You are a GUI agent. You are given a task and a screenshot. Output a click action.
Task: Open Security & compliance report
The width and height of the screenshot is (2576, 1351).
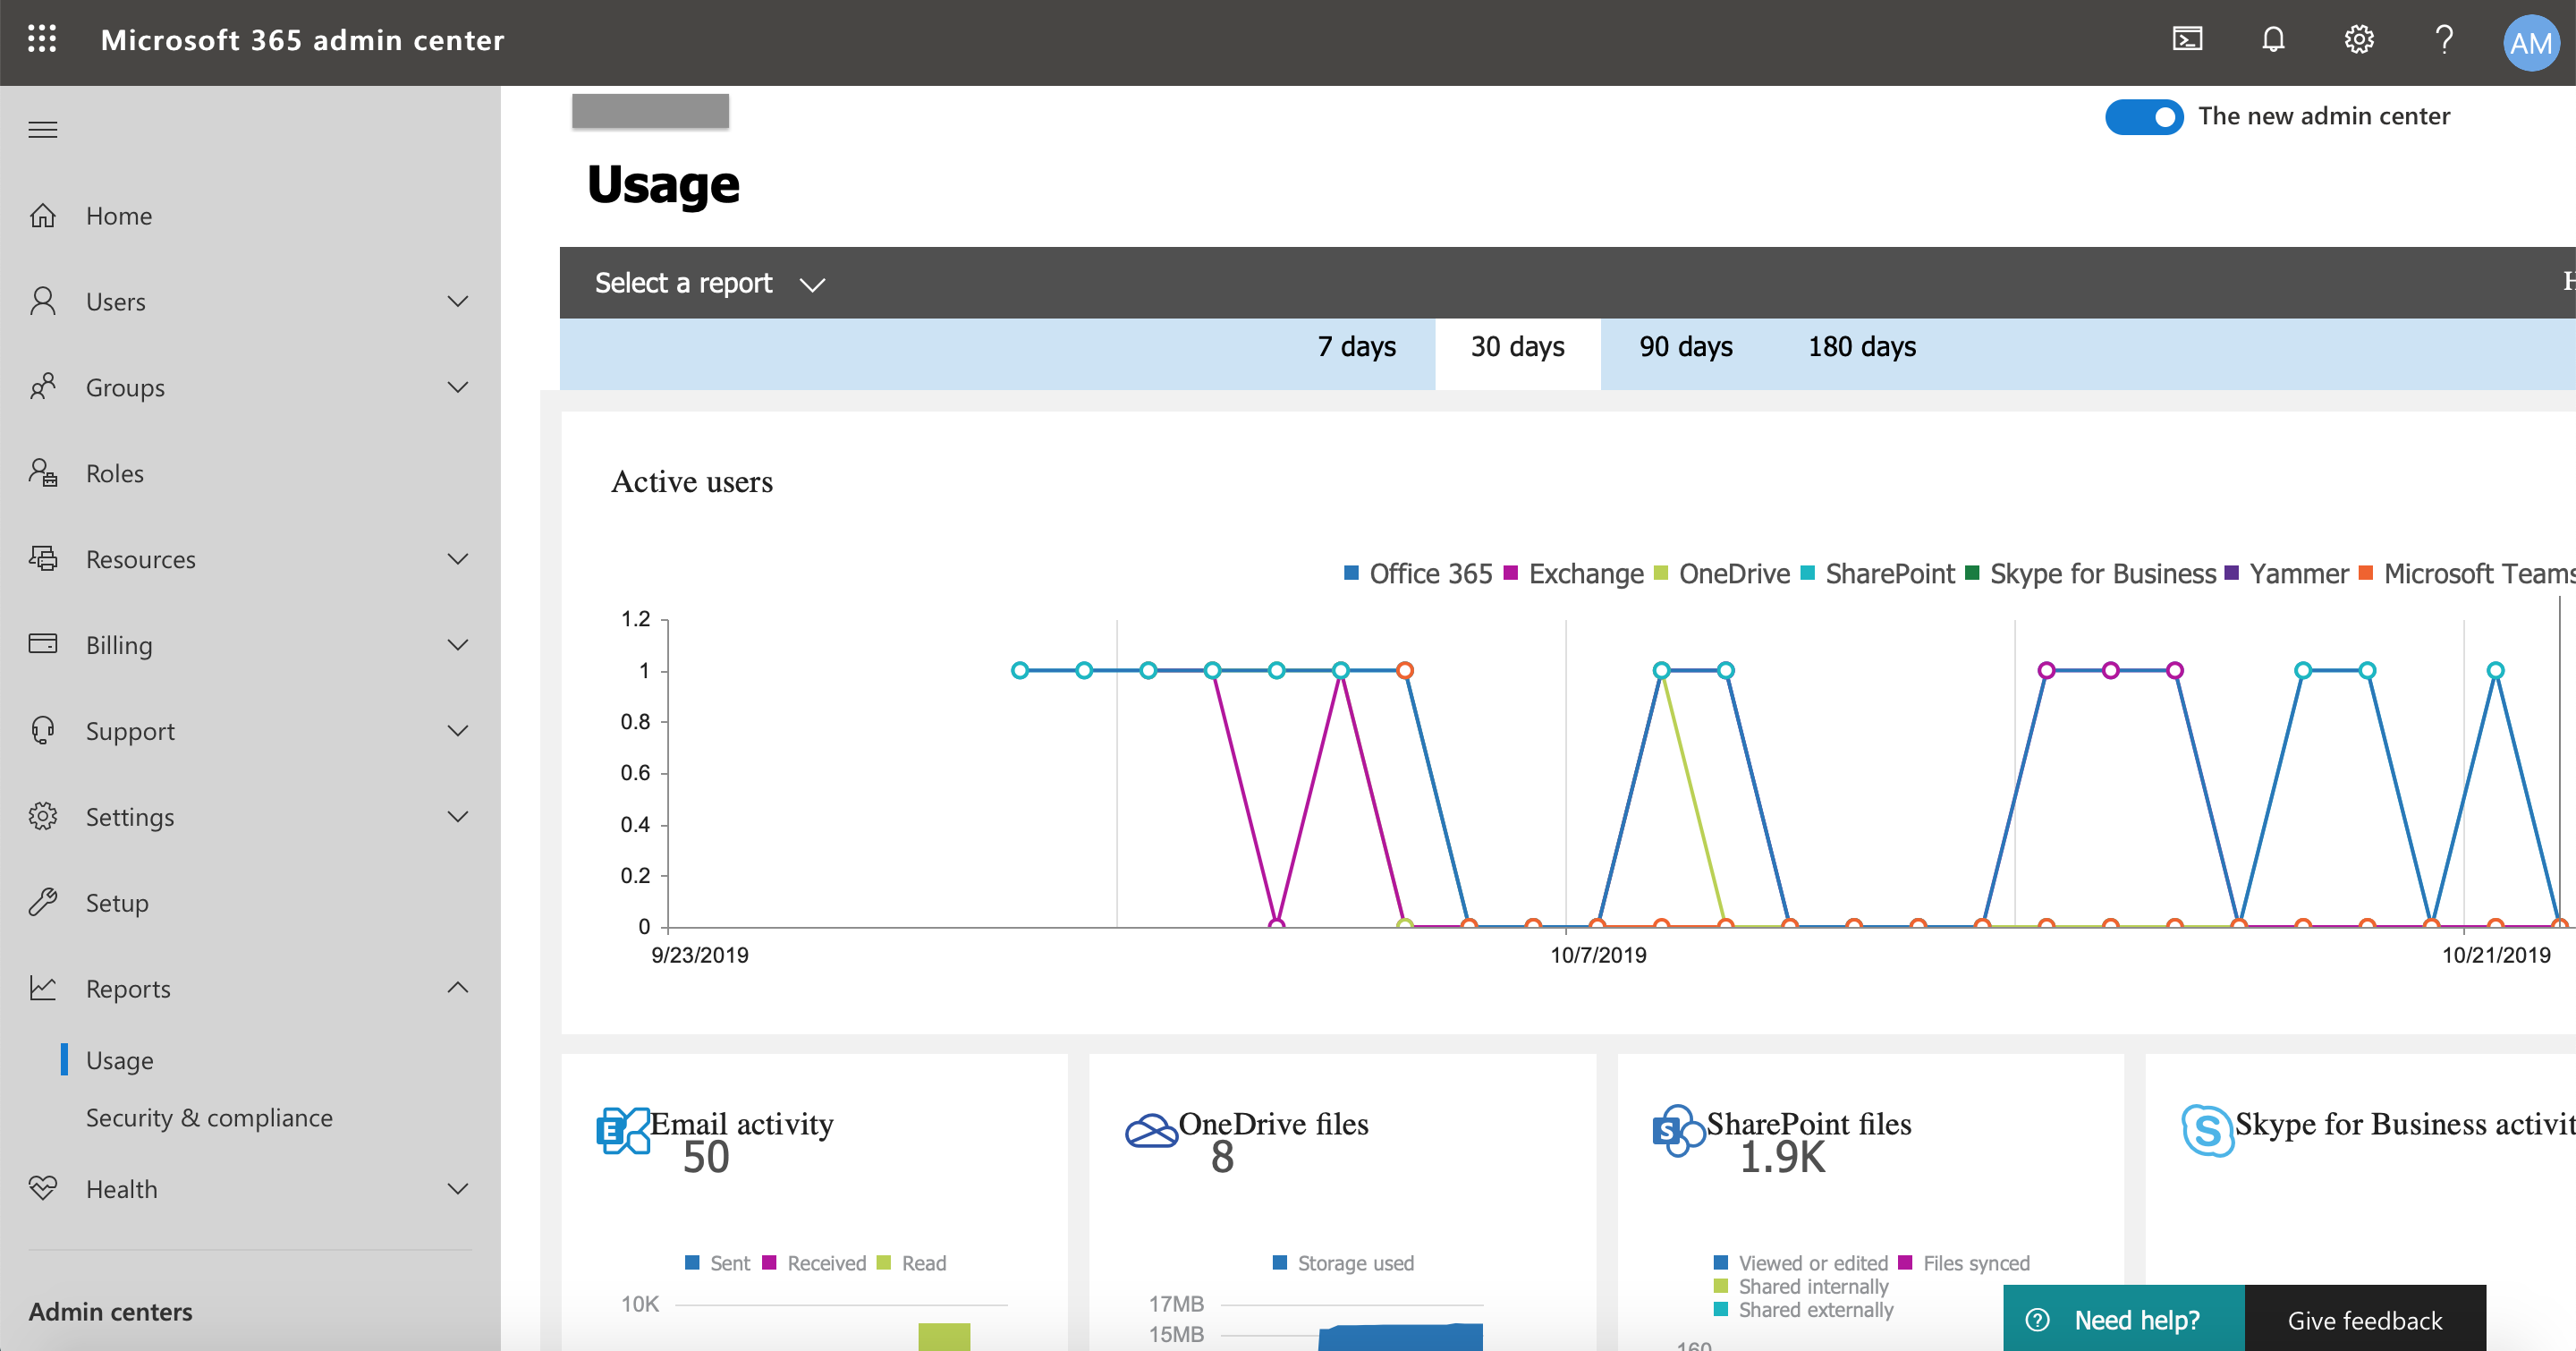tap(209, 1117)
